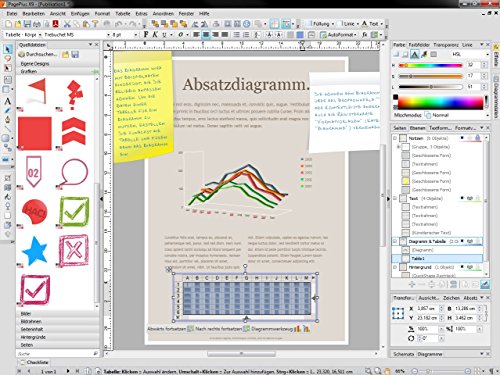Select the pointer tool in left toolbox
The image size is (500, 375).
click(x=8, y=50)
